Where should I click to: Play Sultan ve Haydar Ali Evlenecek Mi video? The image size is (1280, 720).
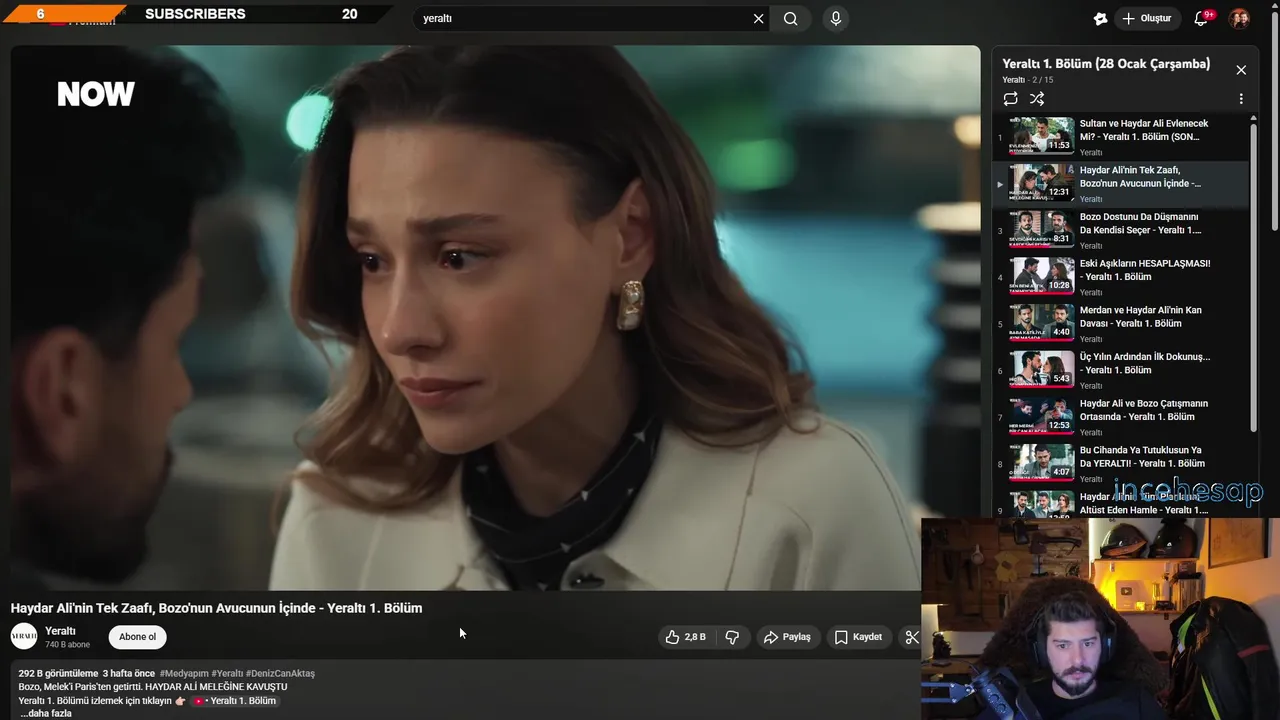[x=1120, y=137]
